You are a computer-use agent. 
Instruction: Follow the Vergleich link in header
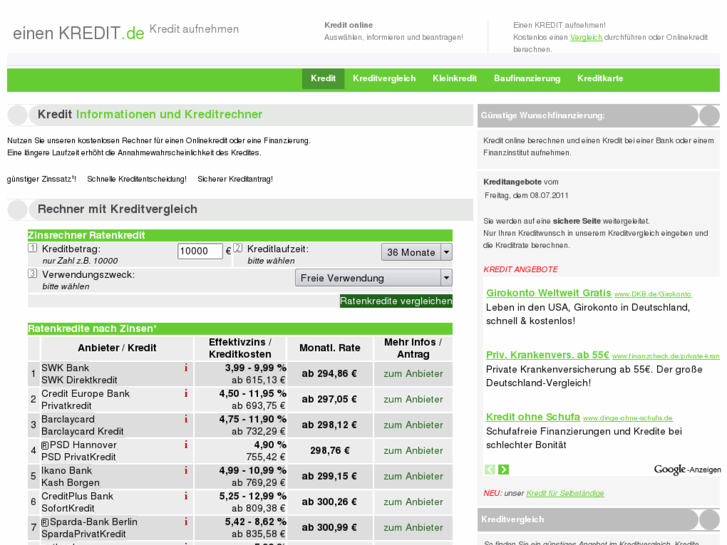click(586, 37)
